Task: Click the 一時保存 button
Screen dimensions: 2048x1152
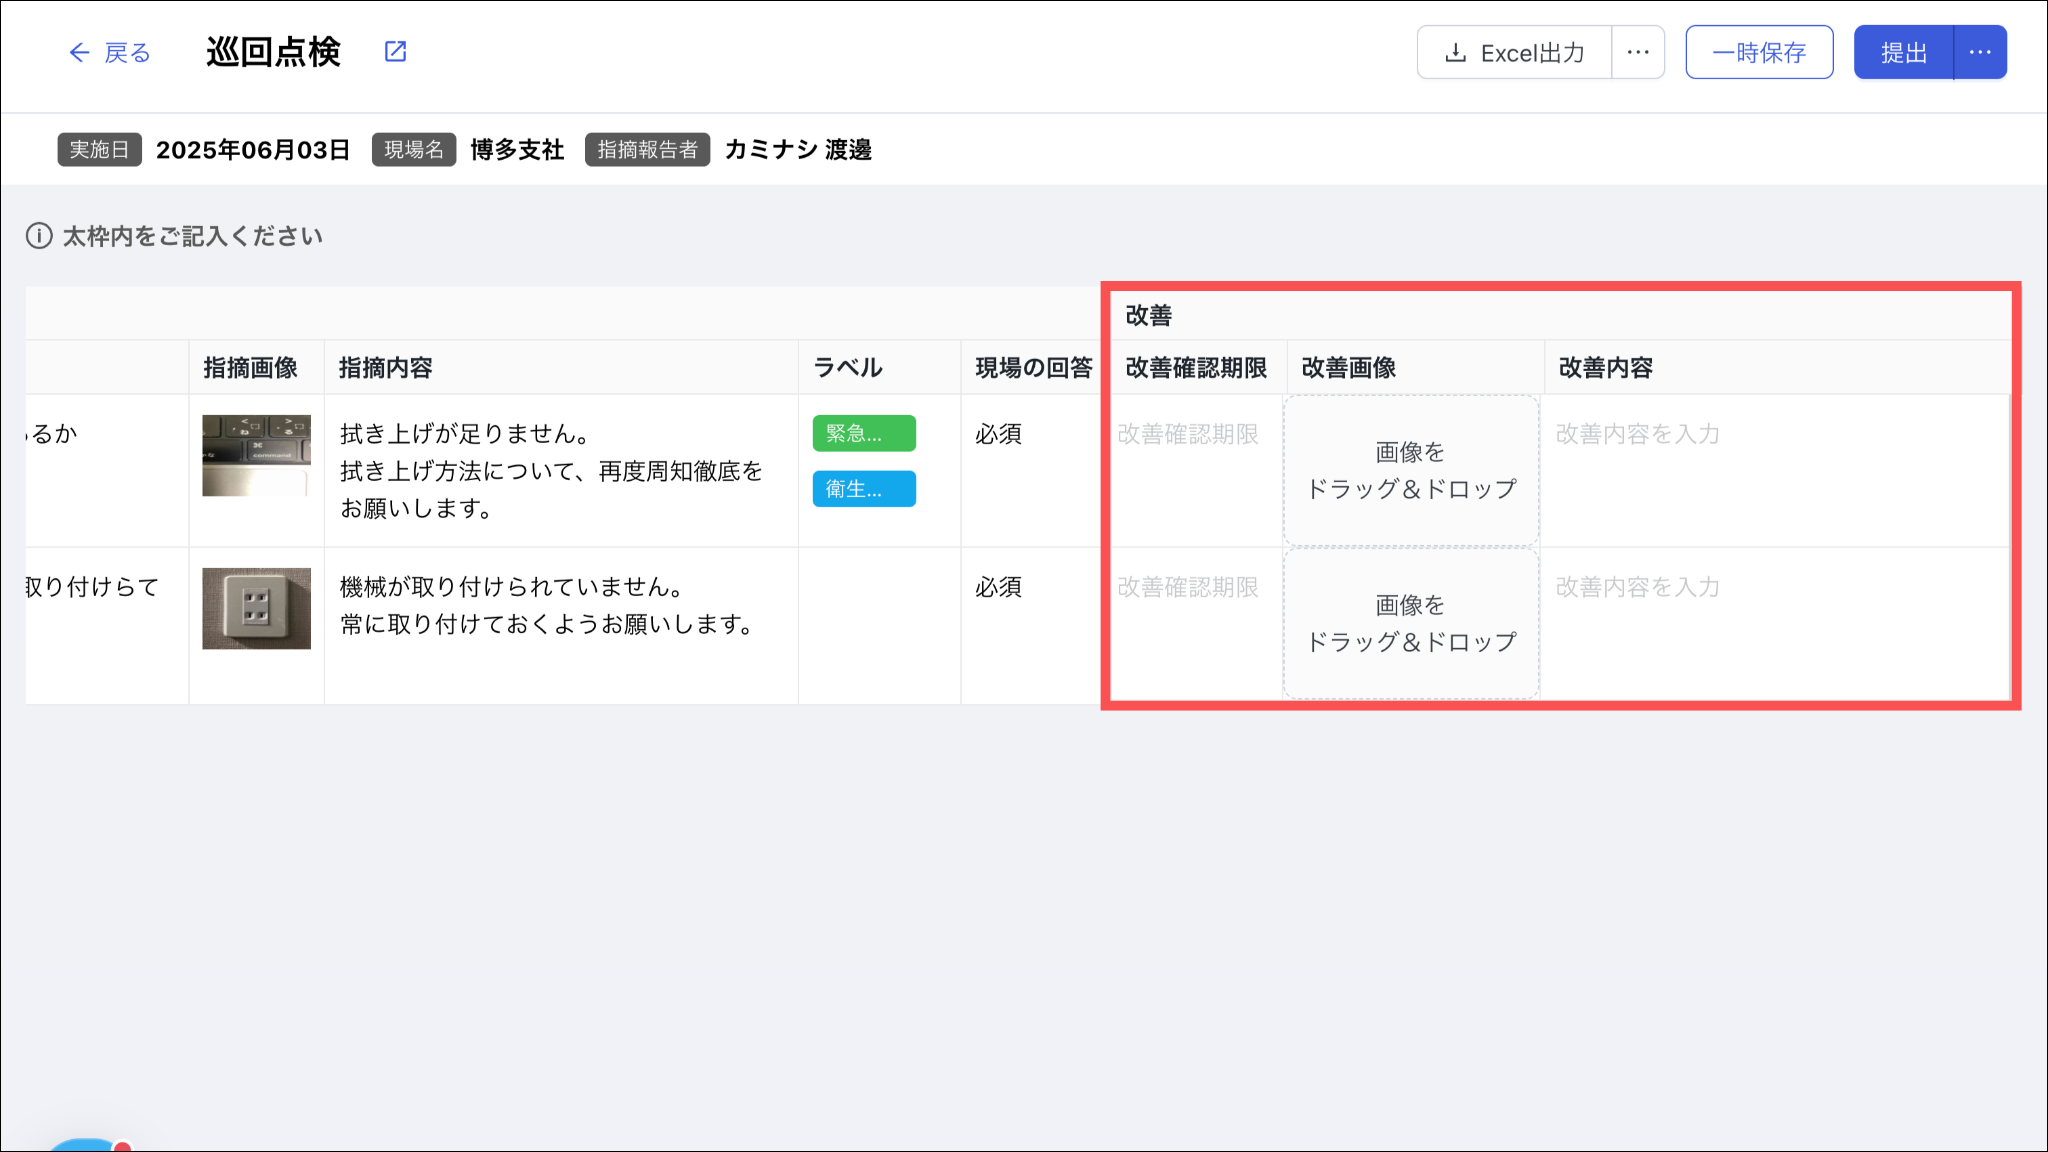Action: pyautogui.click(x=1759, y=53)
